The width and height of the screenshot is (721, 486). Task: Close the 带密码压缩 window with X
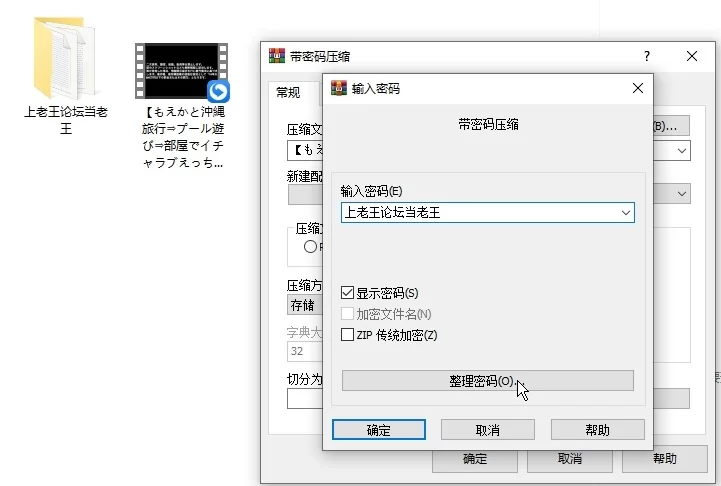(x=692, y=57)
